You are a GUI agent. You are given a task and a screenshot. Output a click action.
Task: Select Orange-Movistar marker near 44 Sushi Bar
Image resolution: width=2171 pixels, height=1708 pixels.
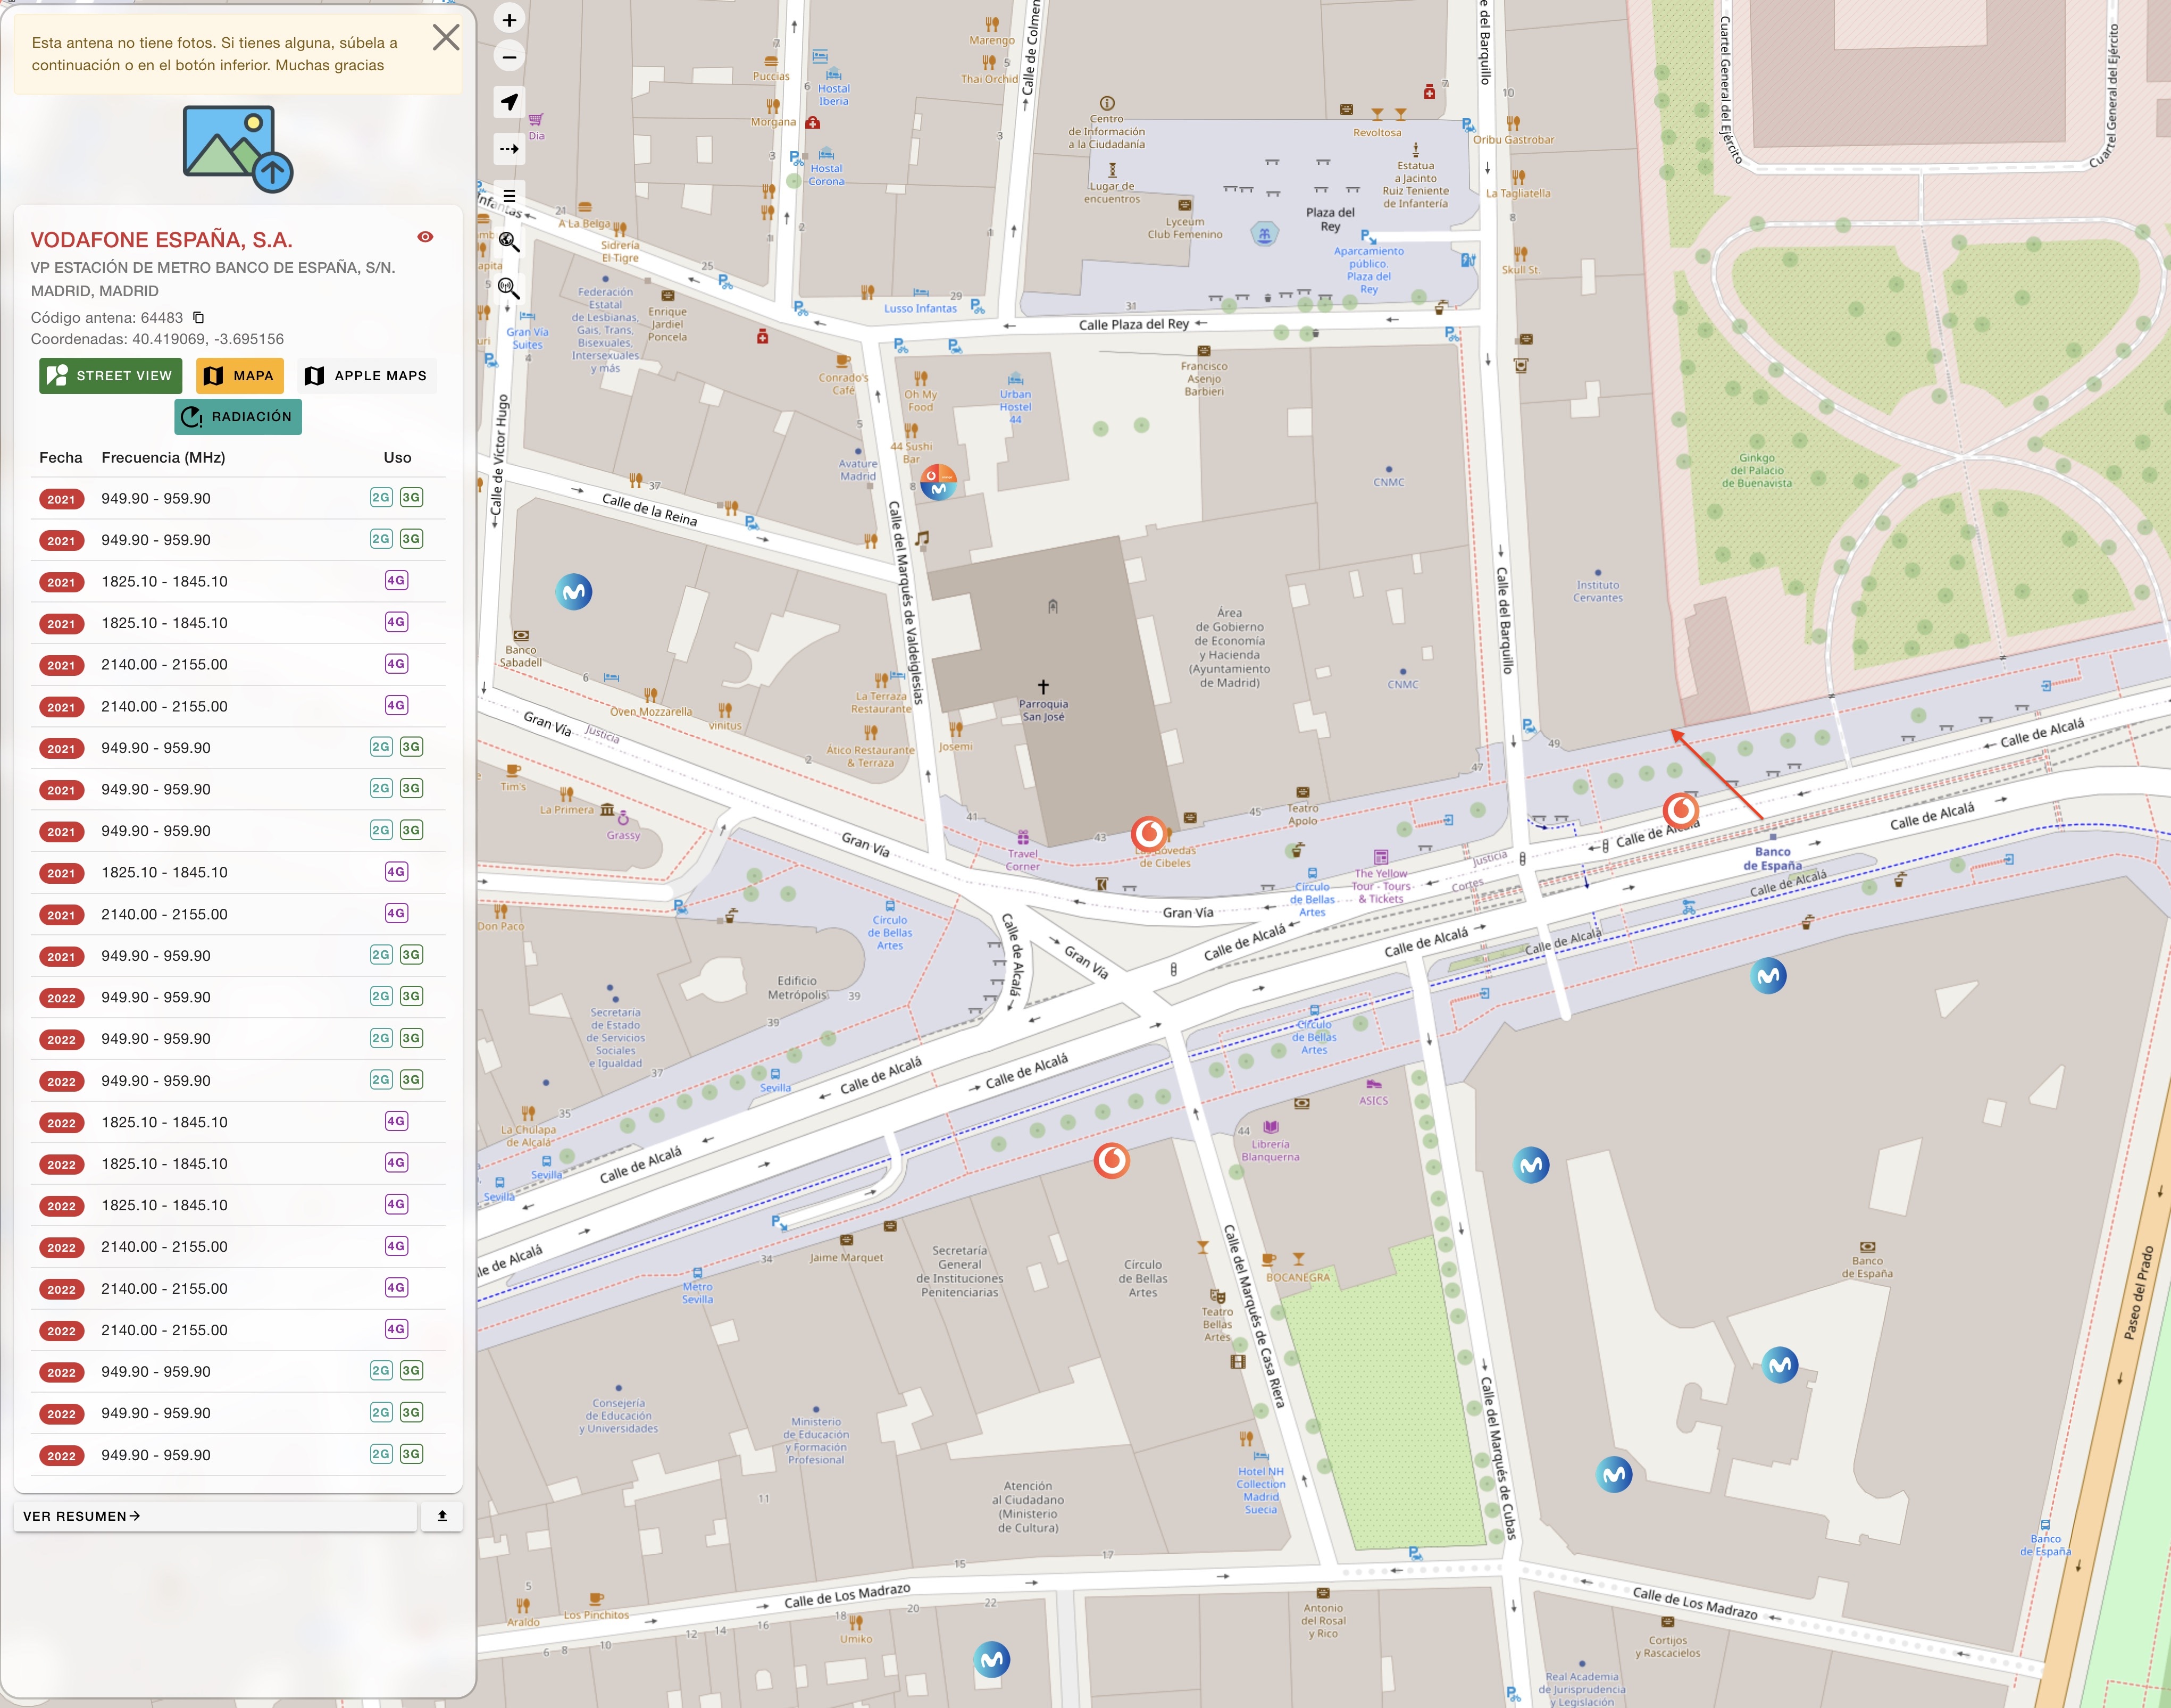938,482
